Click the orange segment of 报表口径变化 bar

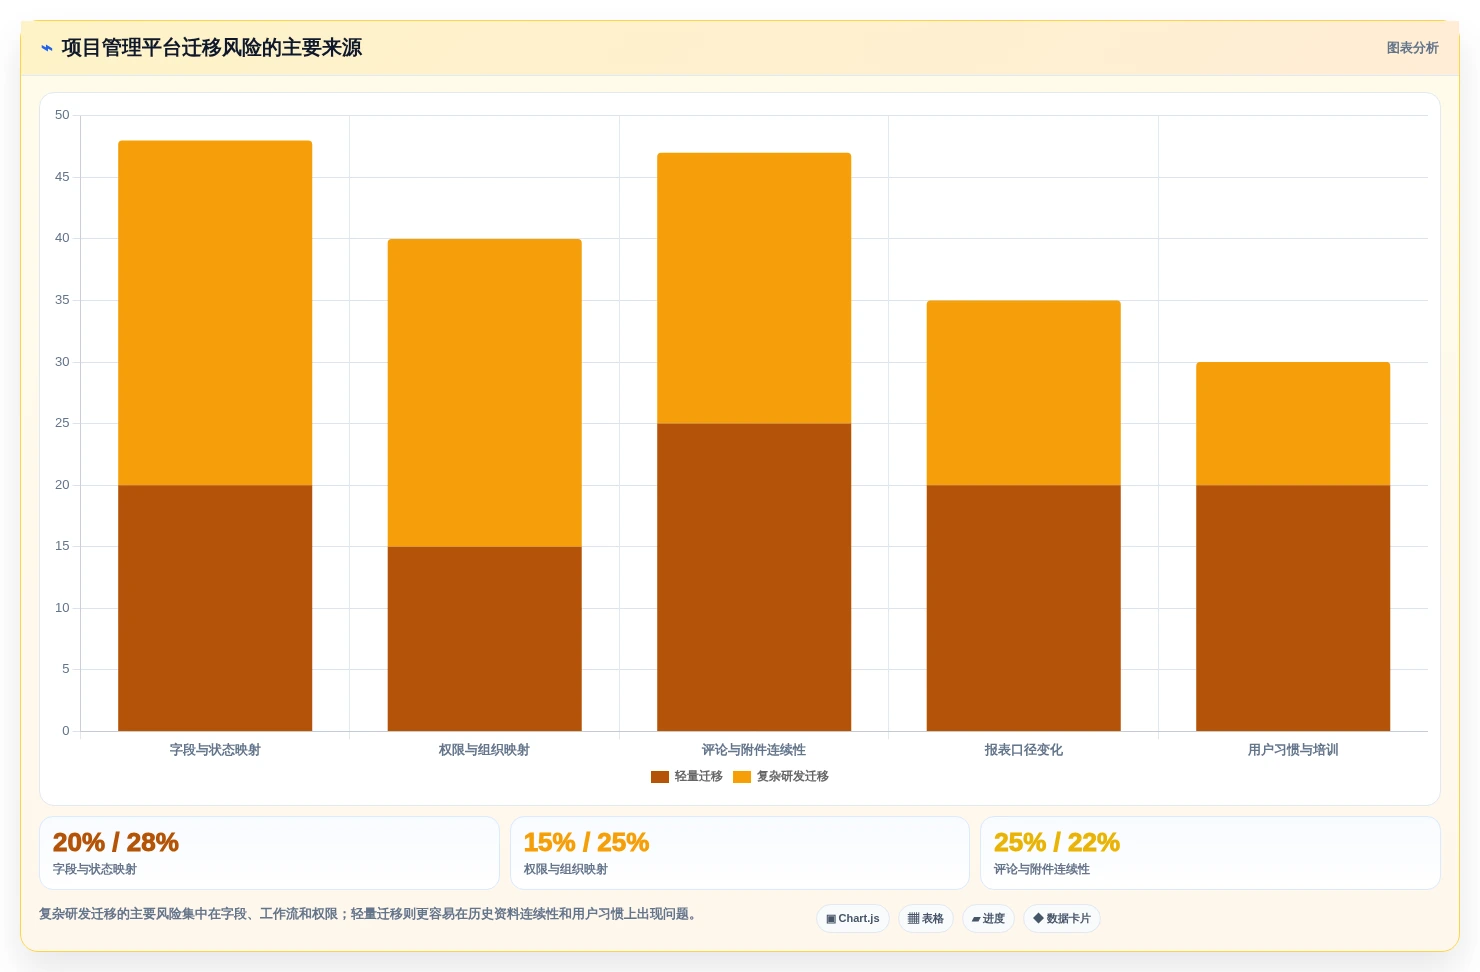click(1024, 393)
